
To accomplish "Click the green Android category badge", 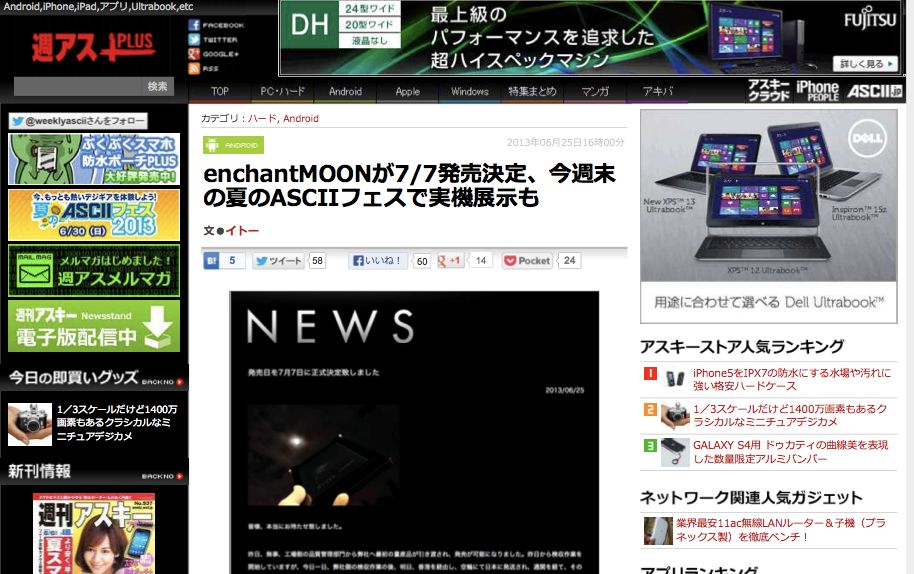I will point(233,145).
